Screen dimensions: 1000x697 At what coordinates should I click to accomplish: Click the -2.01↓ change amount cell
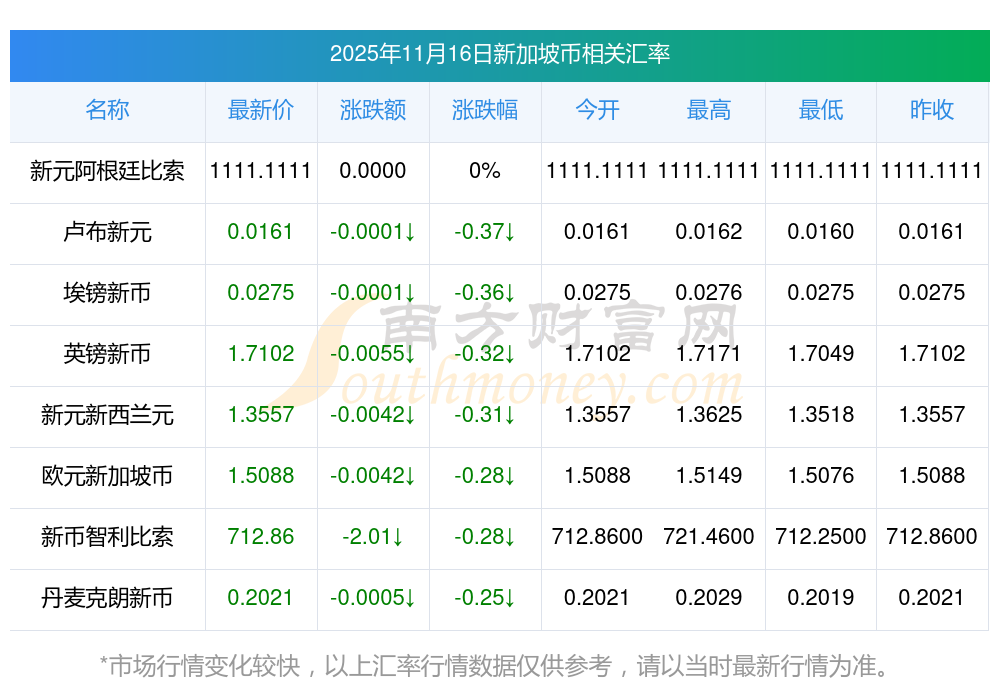[373, 537]
